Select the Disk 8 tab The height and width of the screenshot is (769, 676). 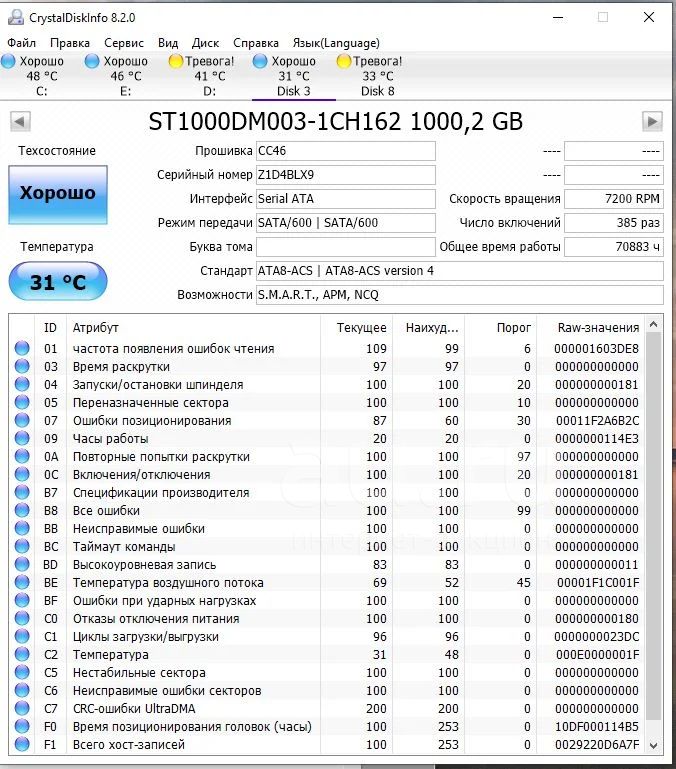coord(377,76)
